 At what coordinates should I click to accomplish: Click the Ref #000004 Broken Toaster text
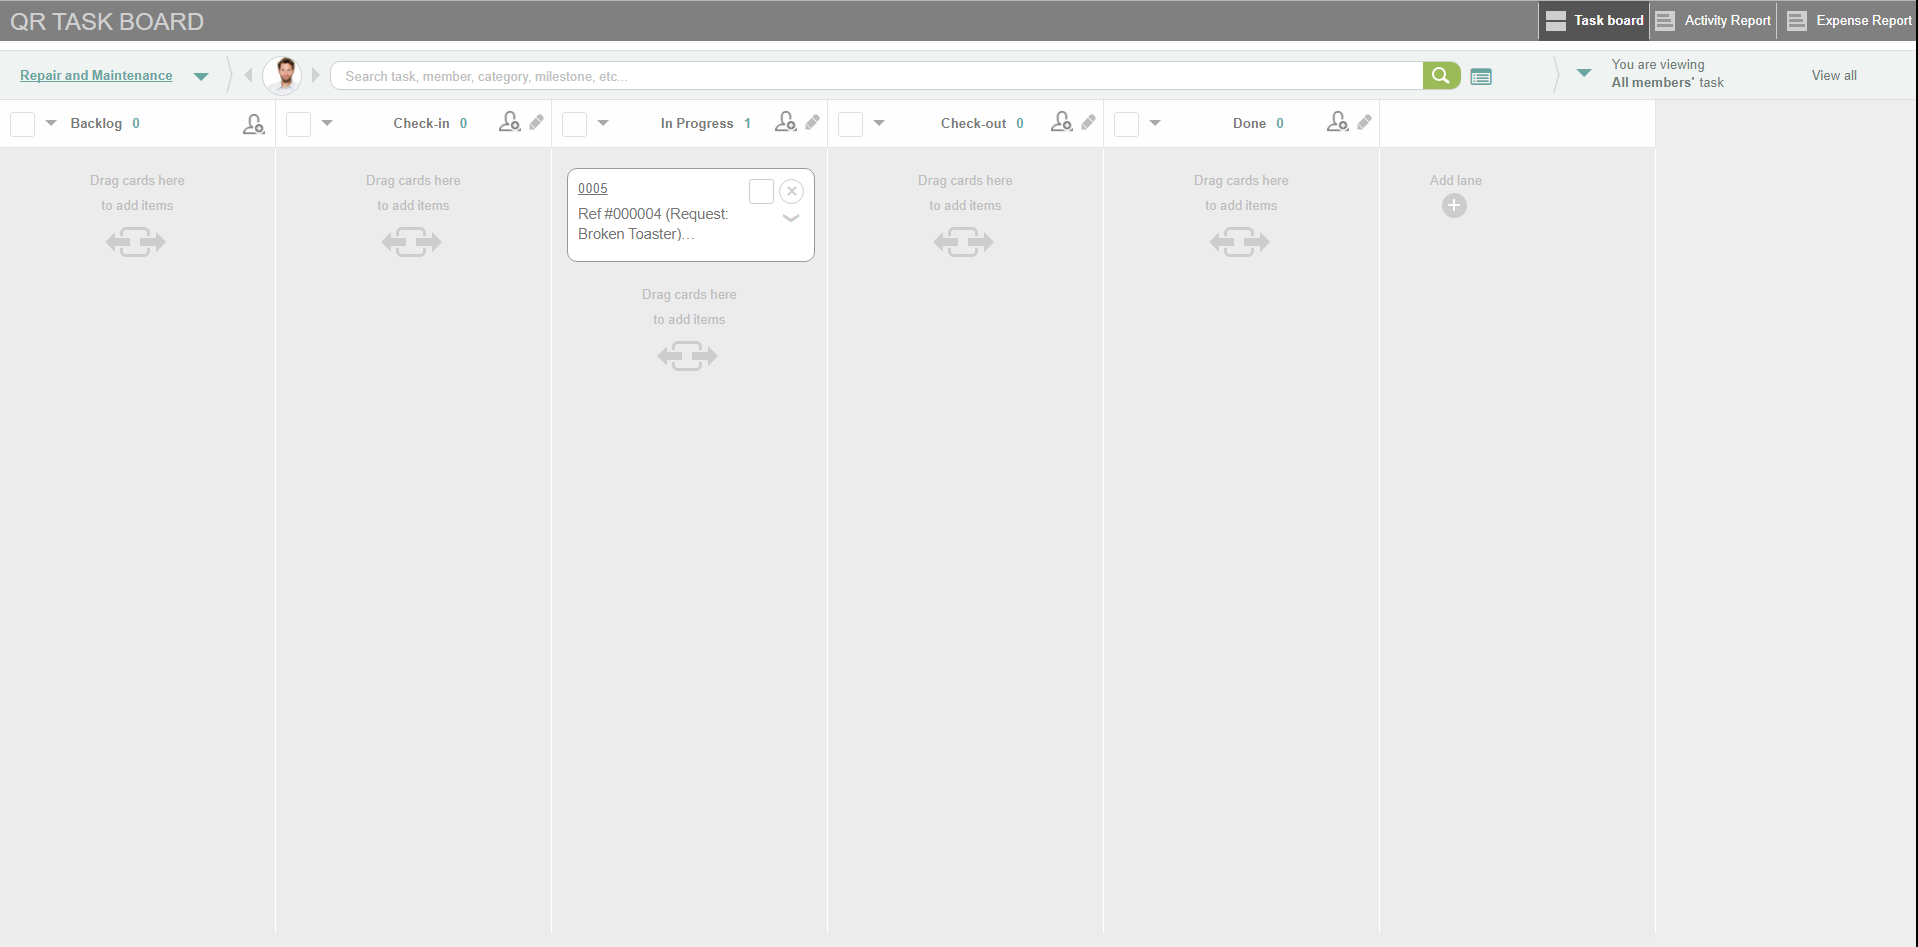tap(653, 224)
